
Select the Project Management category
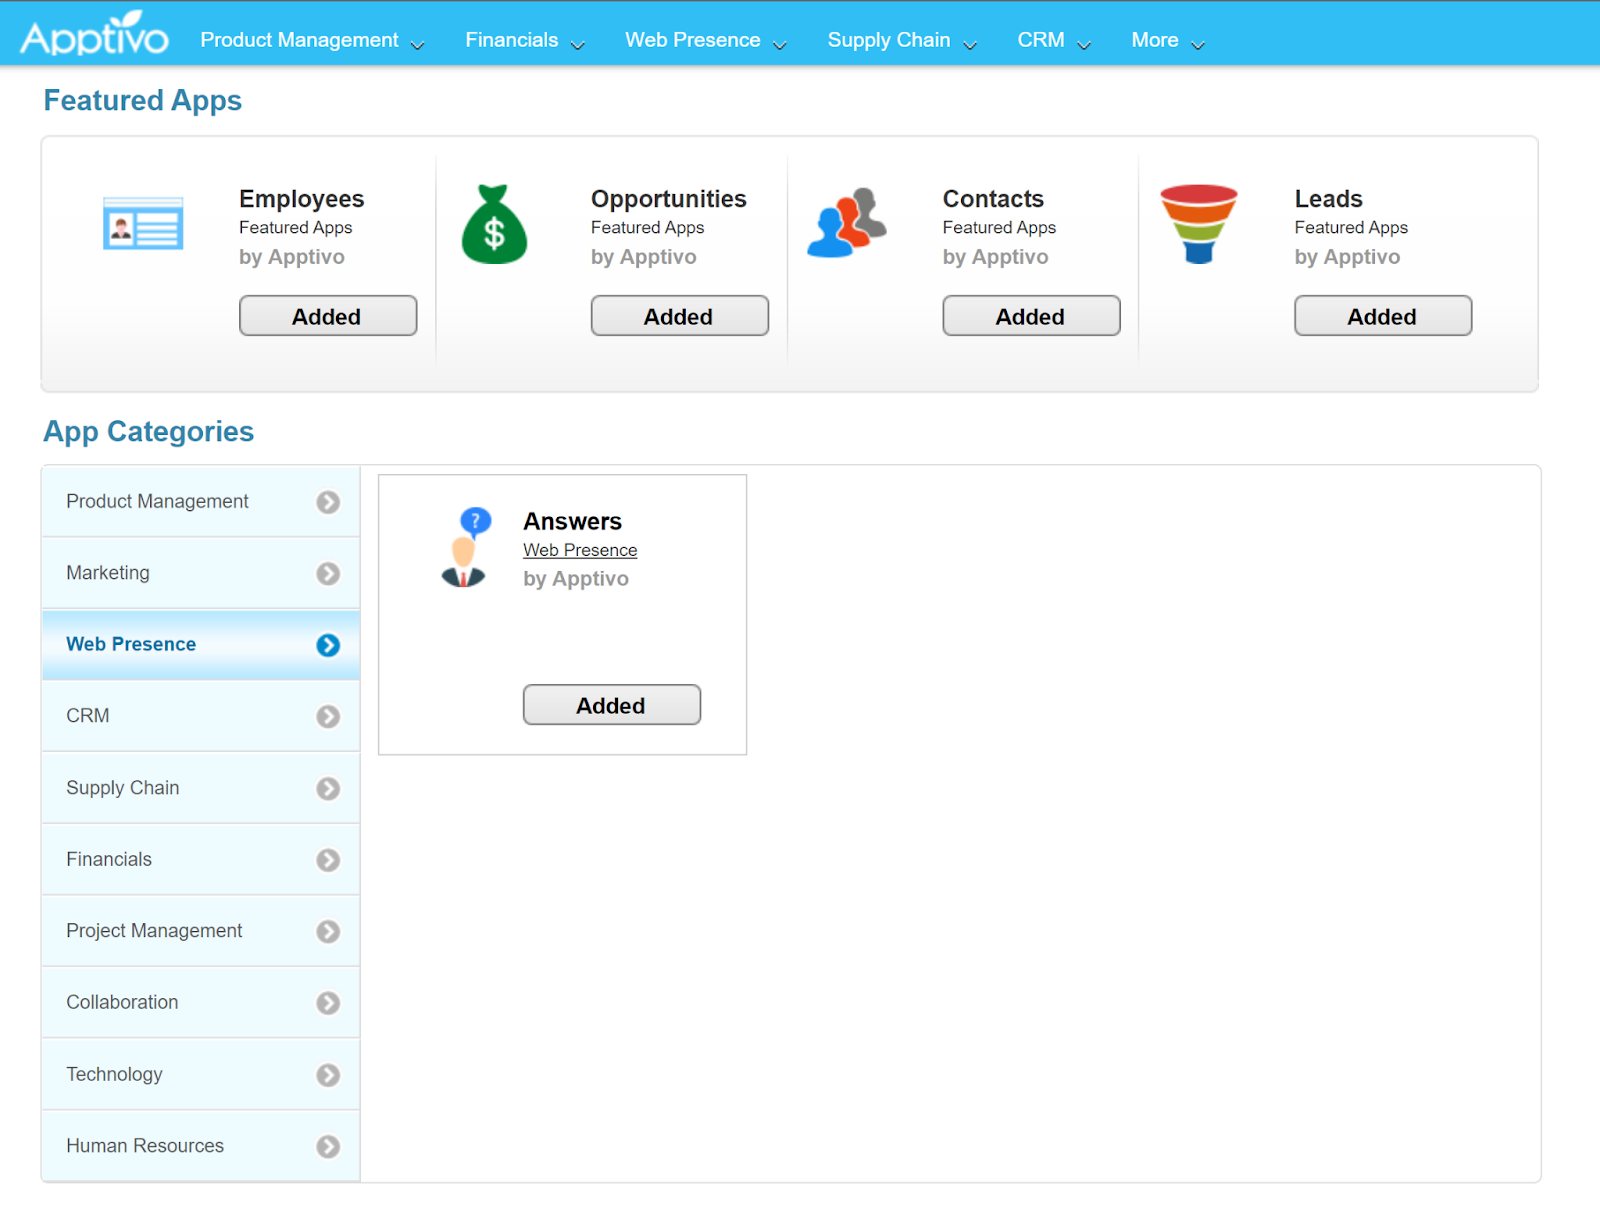point(154,931)
